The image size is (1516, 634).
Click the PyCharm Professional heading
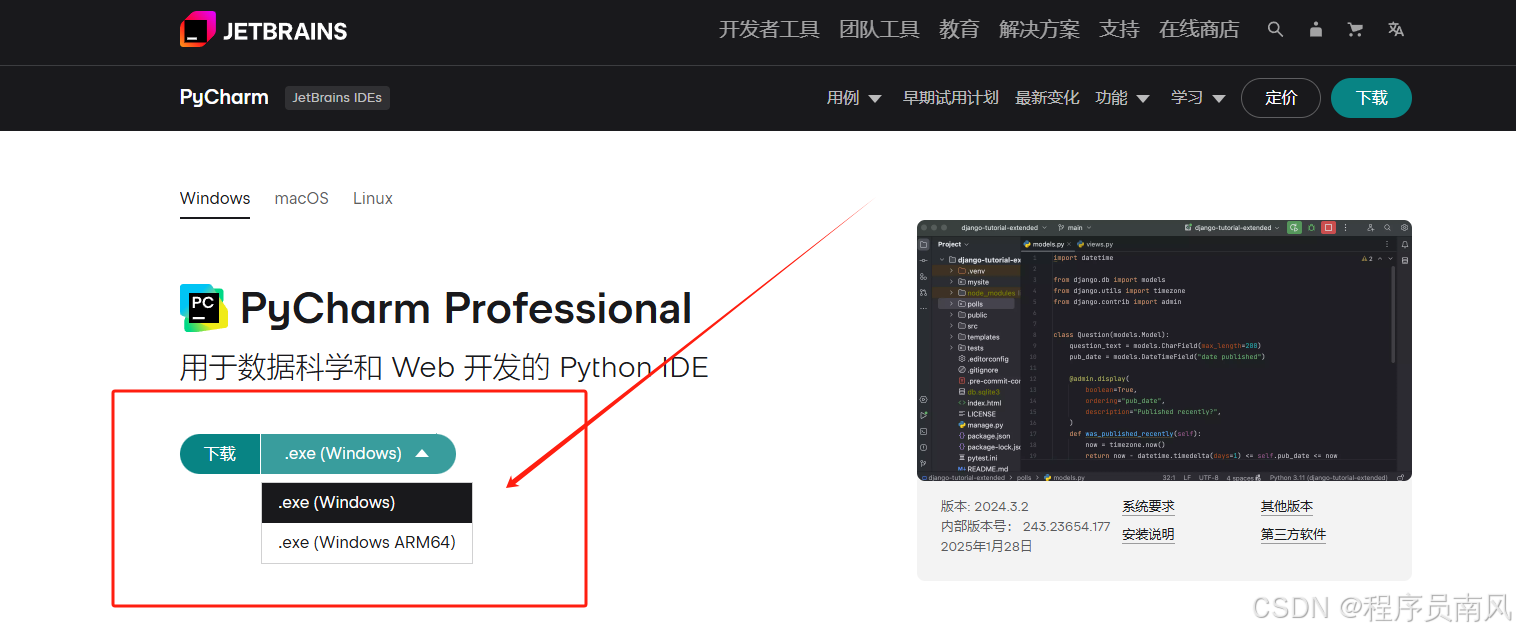pos(466,308)
